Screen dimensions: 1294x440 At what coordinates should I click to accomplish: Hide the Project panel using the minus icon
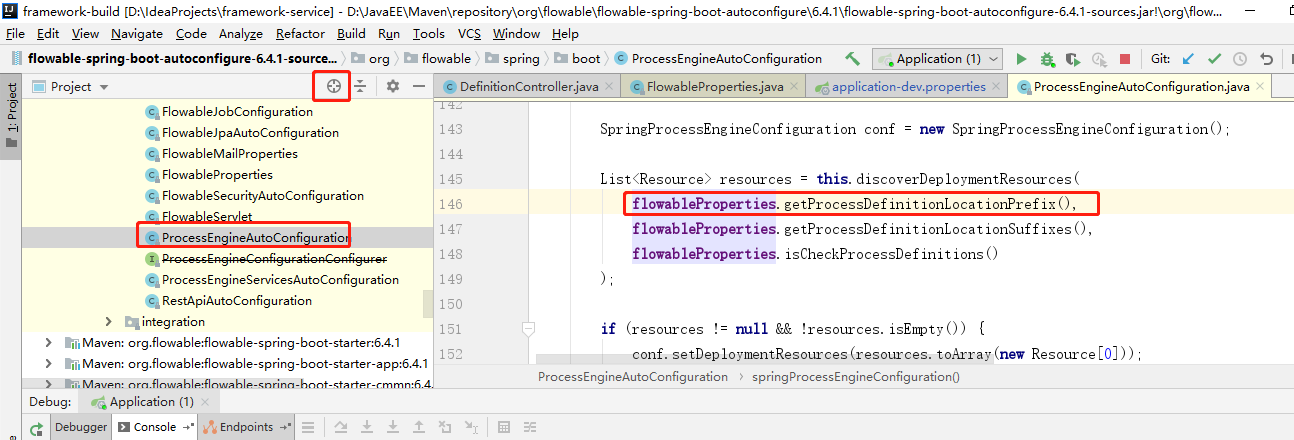[x=419, y=87]
